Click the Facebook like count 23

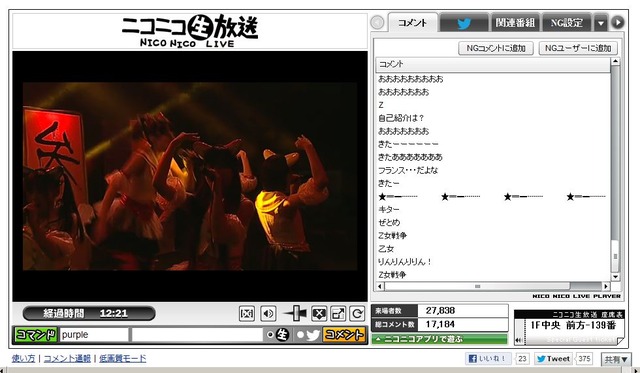522,359
